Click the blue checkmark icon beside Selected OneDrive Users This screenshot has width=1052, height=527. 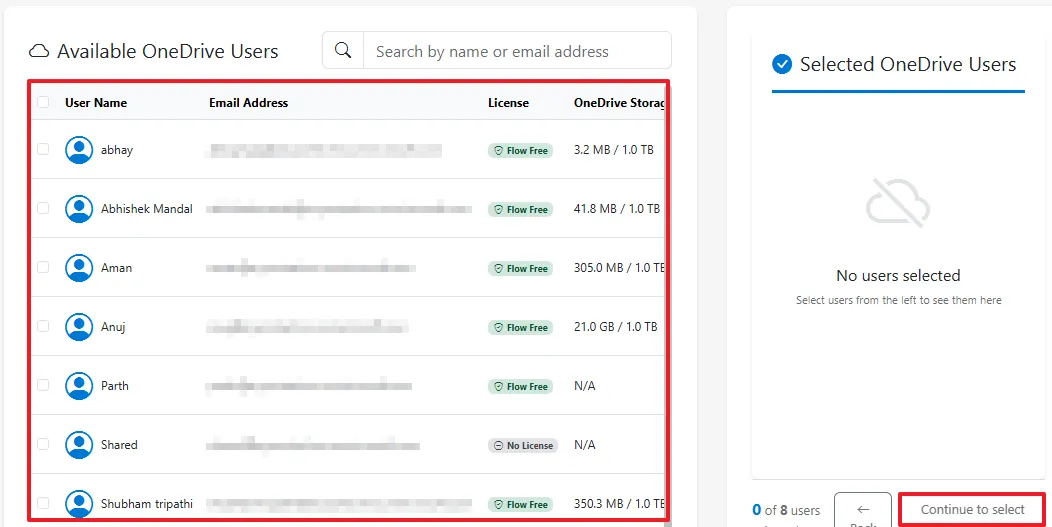click(x=782, y=64)
